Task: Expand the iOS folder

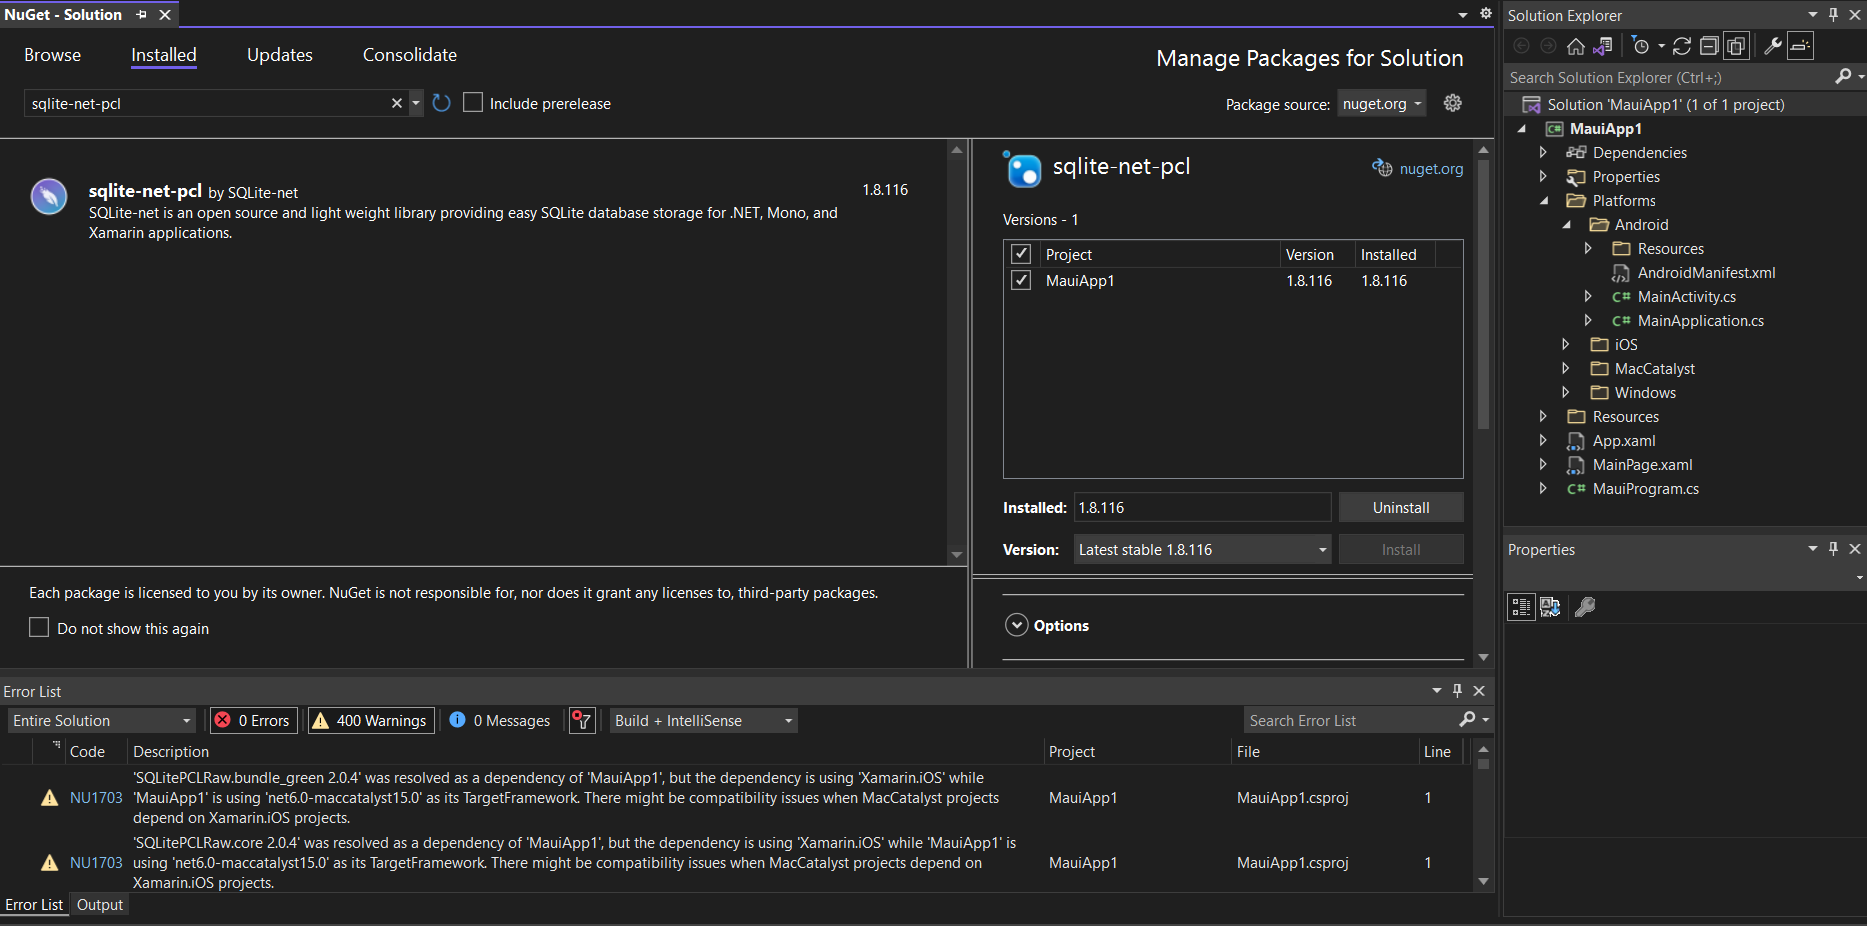Action: click(x=1566, y=344)
